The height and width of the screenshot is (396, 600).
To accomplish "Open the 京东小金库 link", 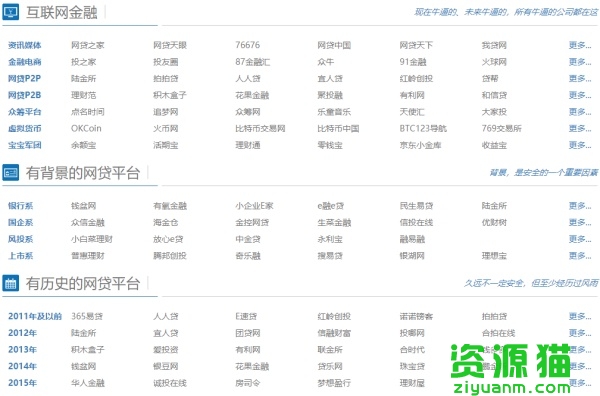I will pos(420,145).
